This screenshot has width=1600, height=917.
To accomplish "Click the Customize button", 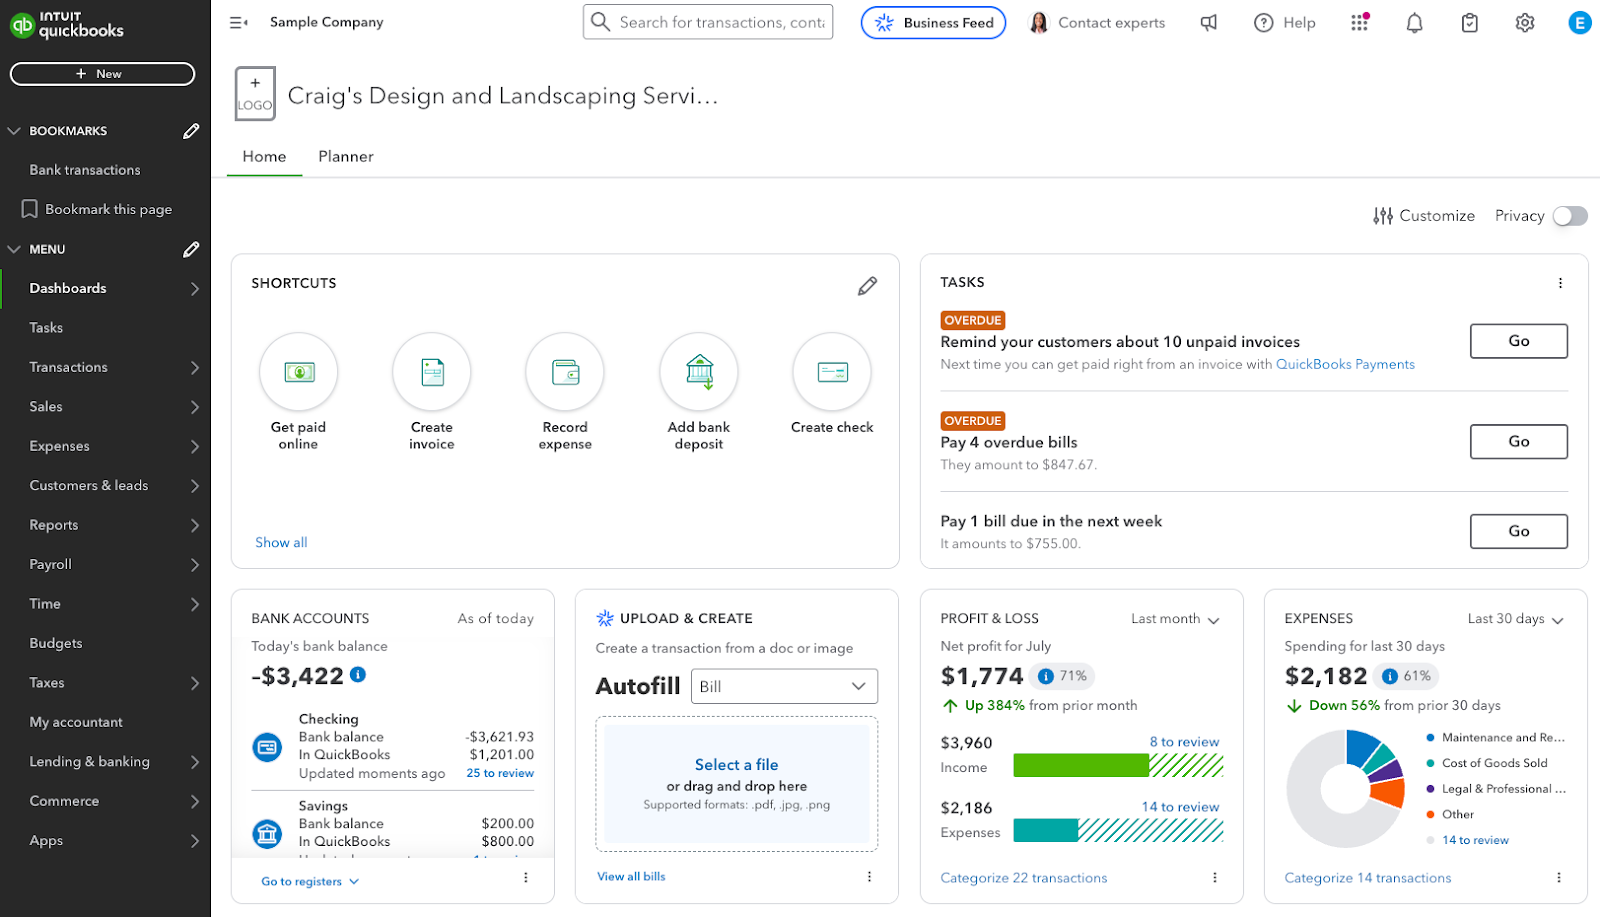I will pyautogui.click(x=1424, y=216).
